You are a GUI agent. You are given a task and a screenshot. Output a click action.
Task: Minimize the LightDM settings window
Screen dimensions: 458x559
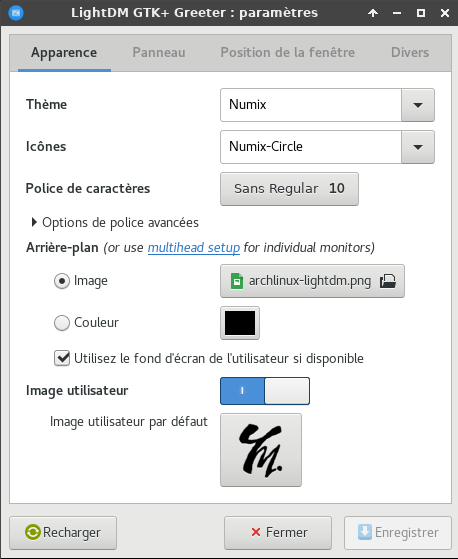397,13
